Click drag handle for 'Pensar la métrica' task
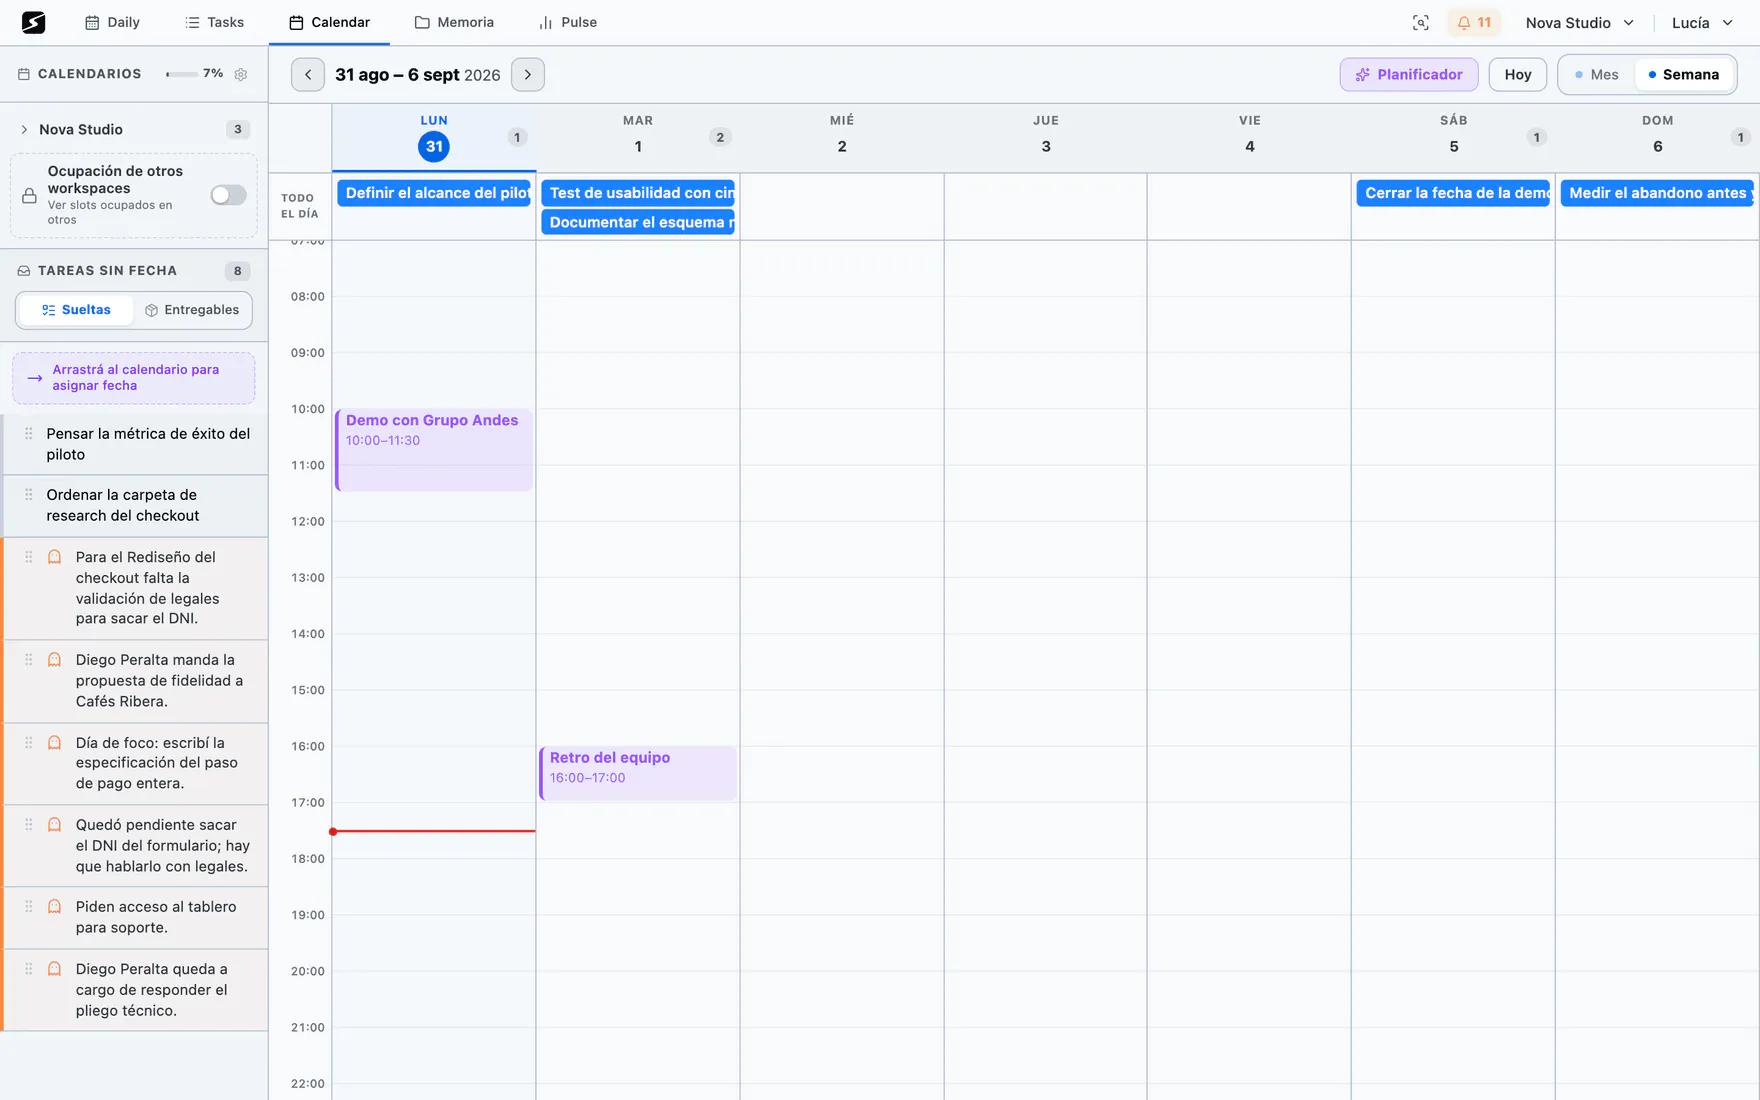The width and height of the screenshot is (1760, 1100). (x=29, y=434)
